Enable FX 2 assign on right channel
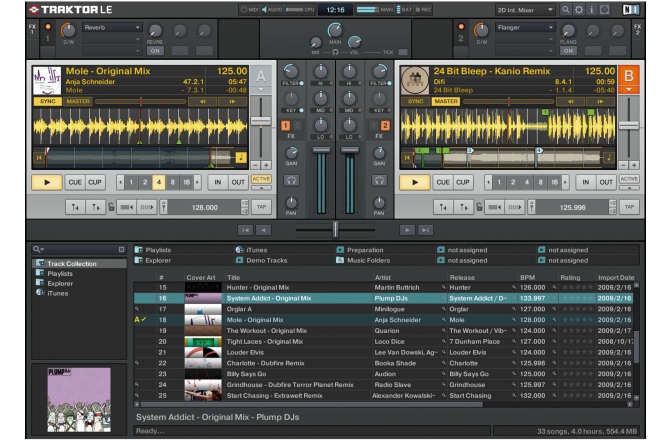Screen dimensions: 672x440 [385, 126]
